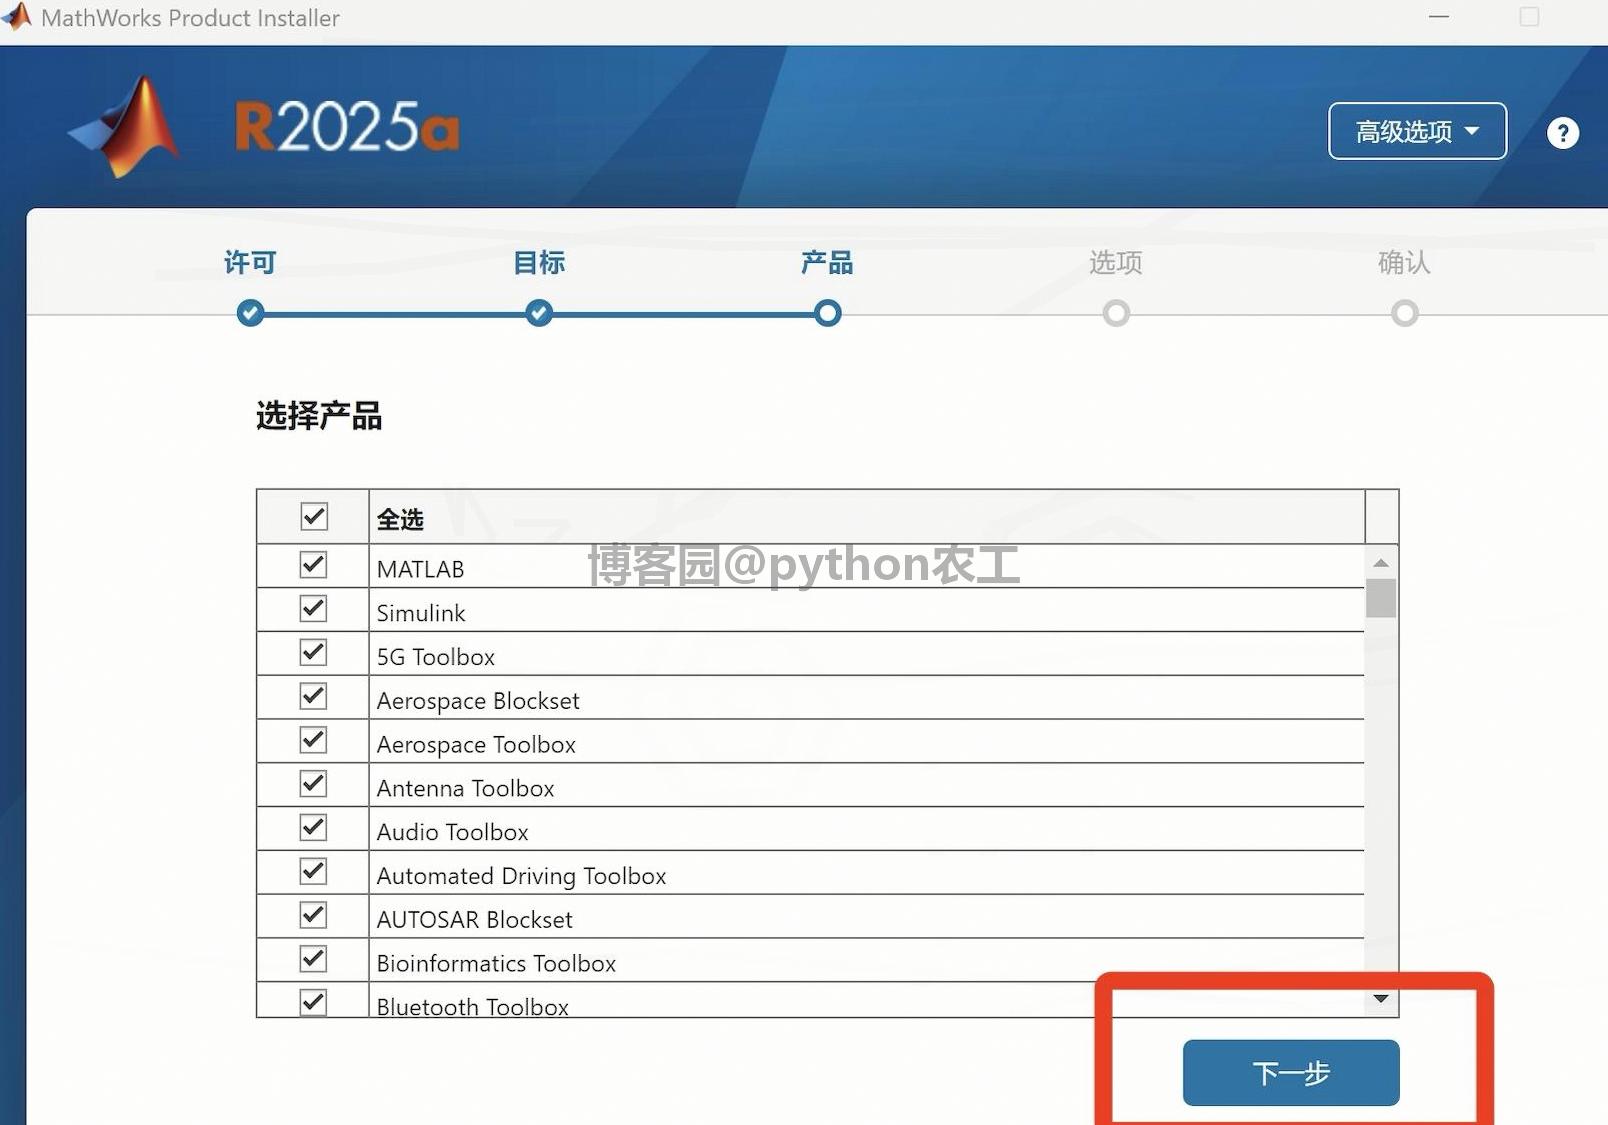Click the scrollbar up arrow
This screenshot has width=1608, height=1125.
[1381, 562]
